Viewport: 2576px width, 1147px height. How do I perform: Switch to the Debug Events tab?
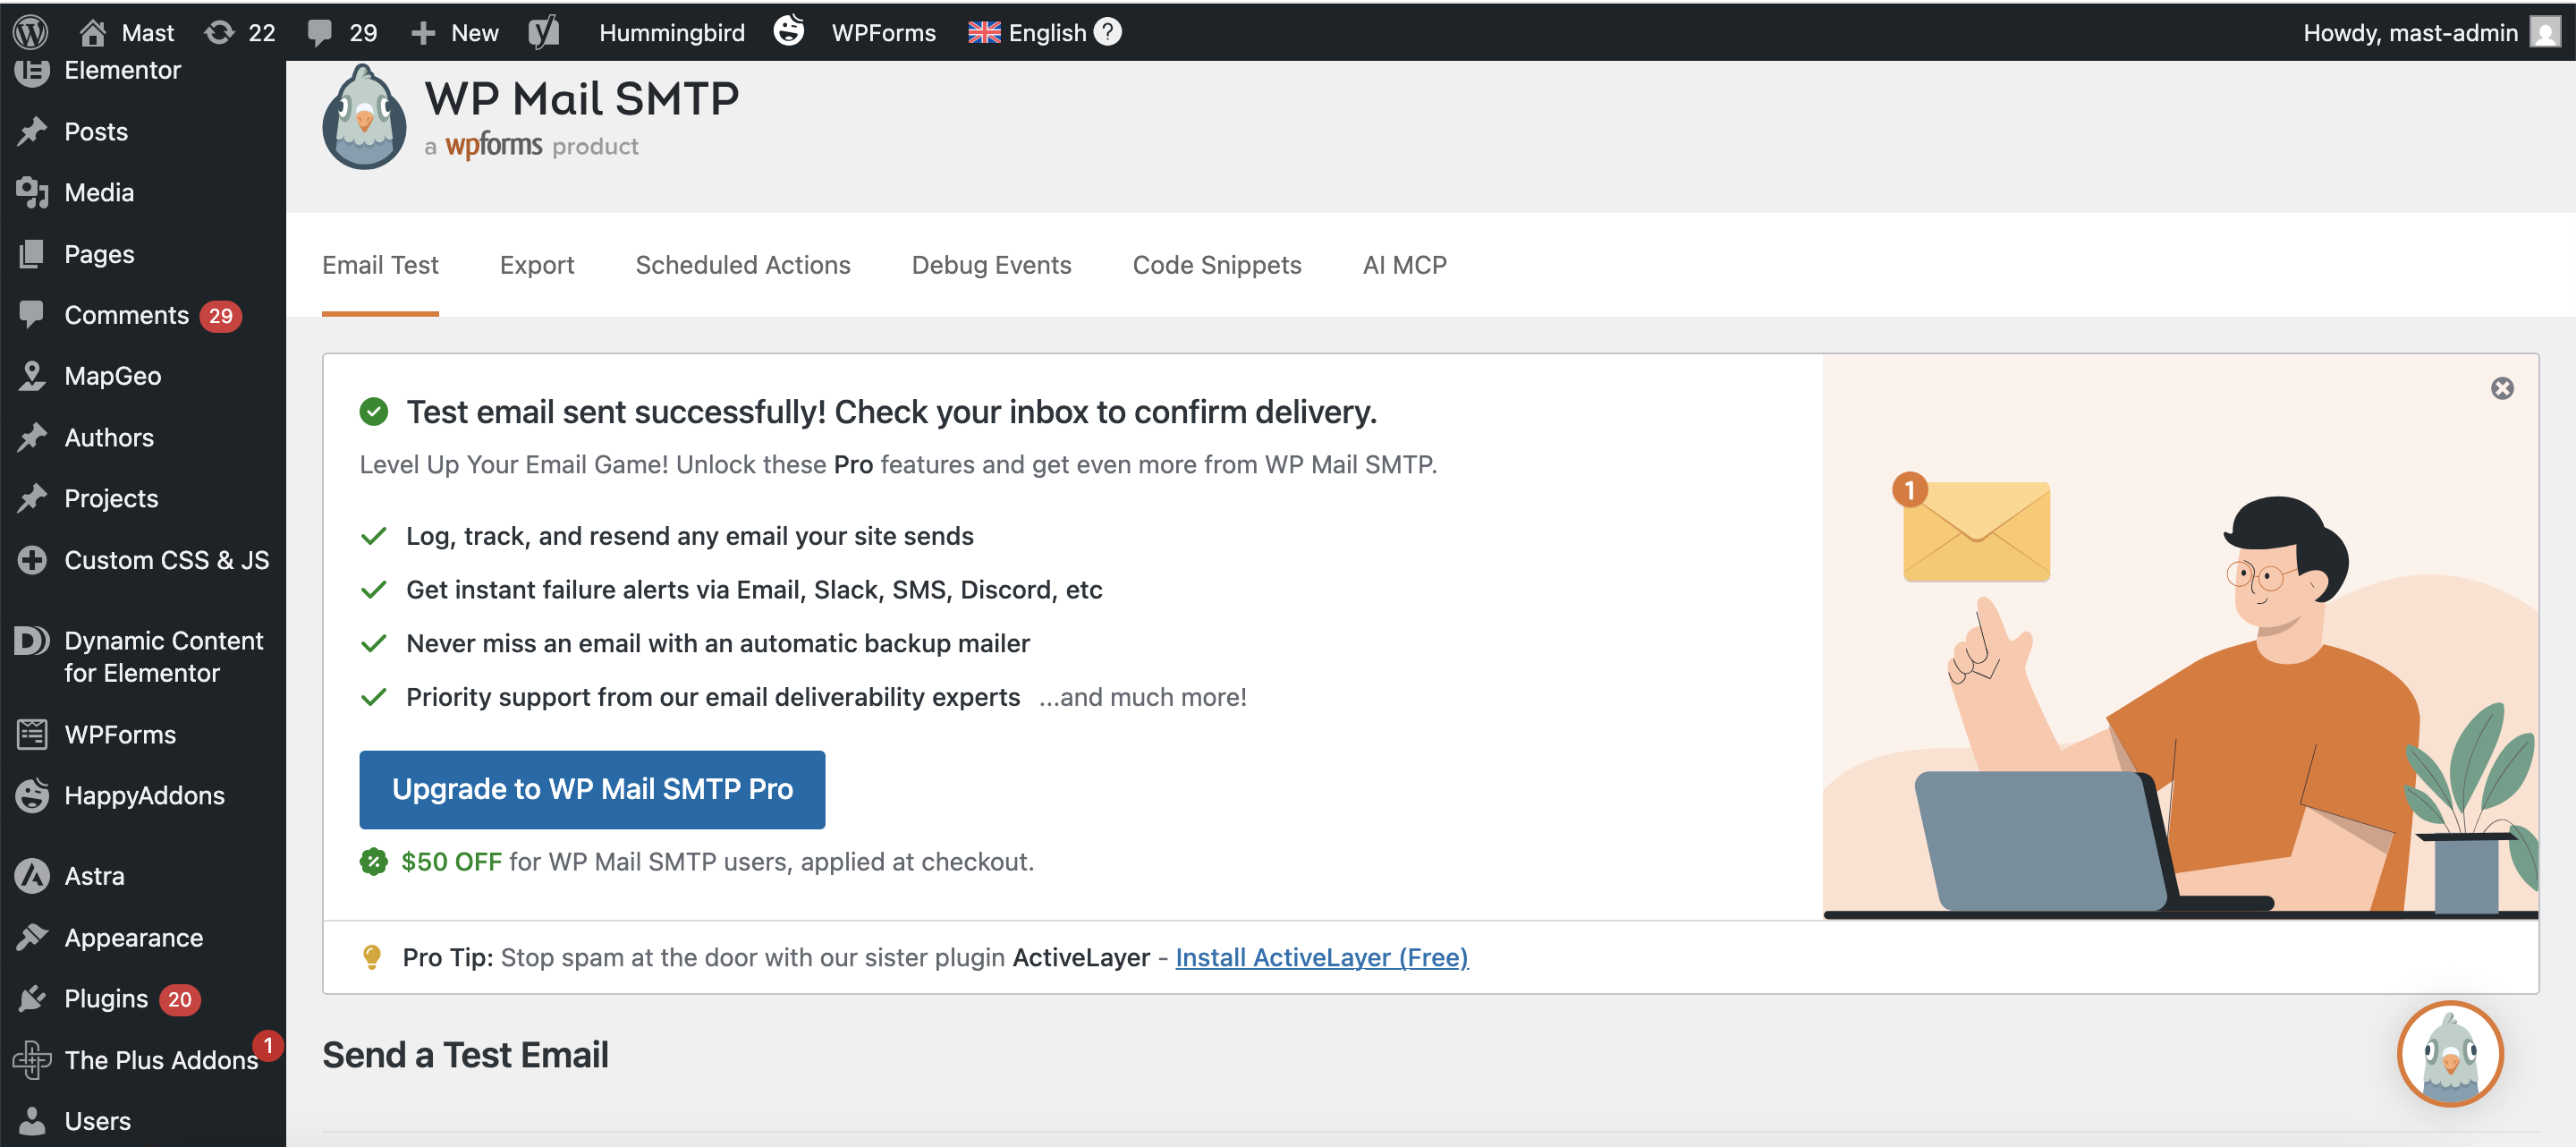click(991, 265)
